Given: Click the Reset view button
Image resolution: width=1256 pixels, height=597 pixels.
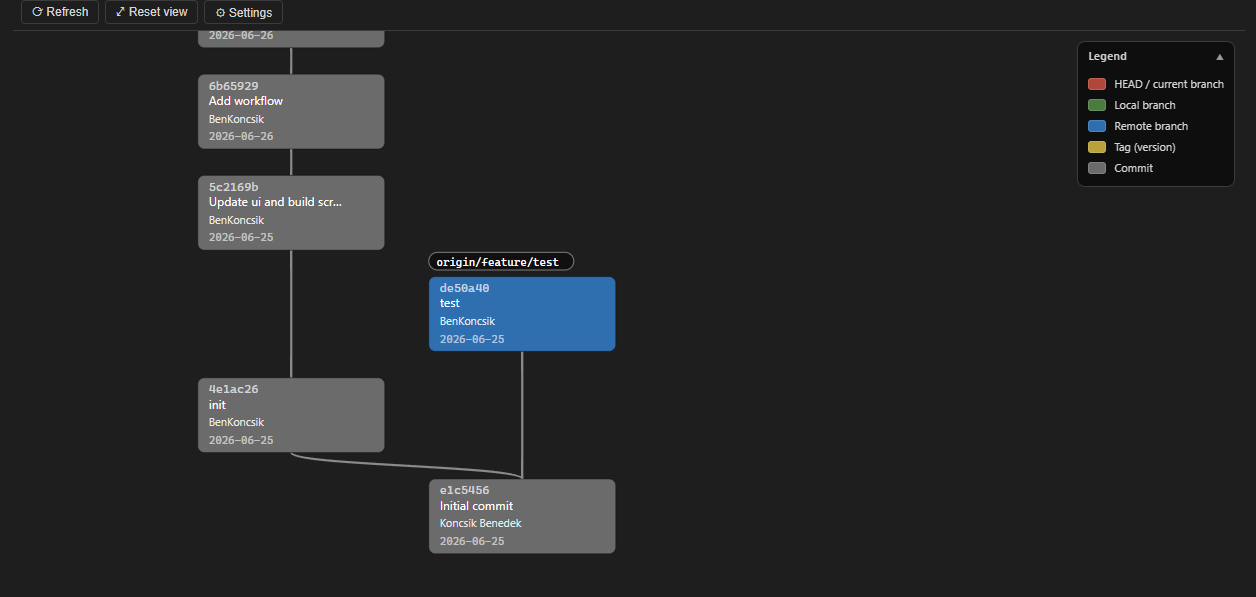Looking at the screenshot, I should click(151, 12).
